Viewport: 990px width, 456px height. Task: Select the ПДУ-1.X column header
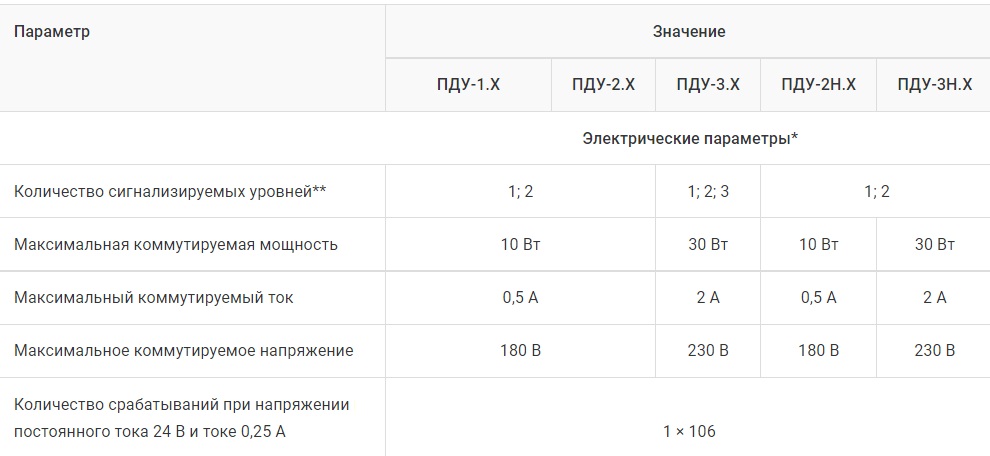(x=468, y=85)
